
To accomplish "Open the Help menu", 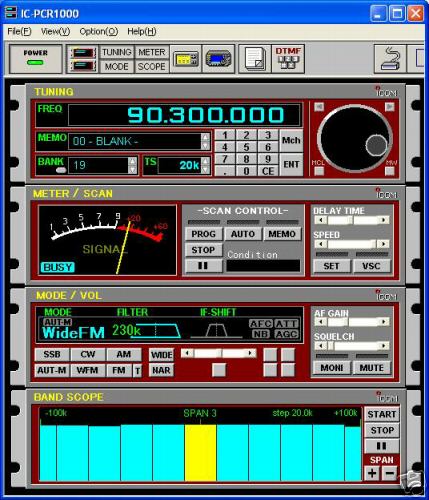I will pyautogui.click(x=142, y=32).
